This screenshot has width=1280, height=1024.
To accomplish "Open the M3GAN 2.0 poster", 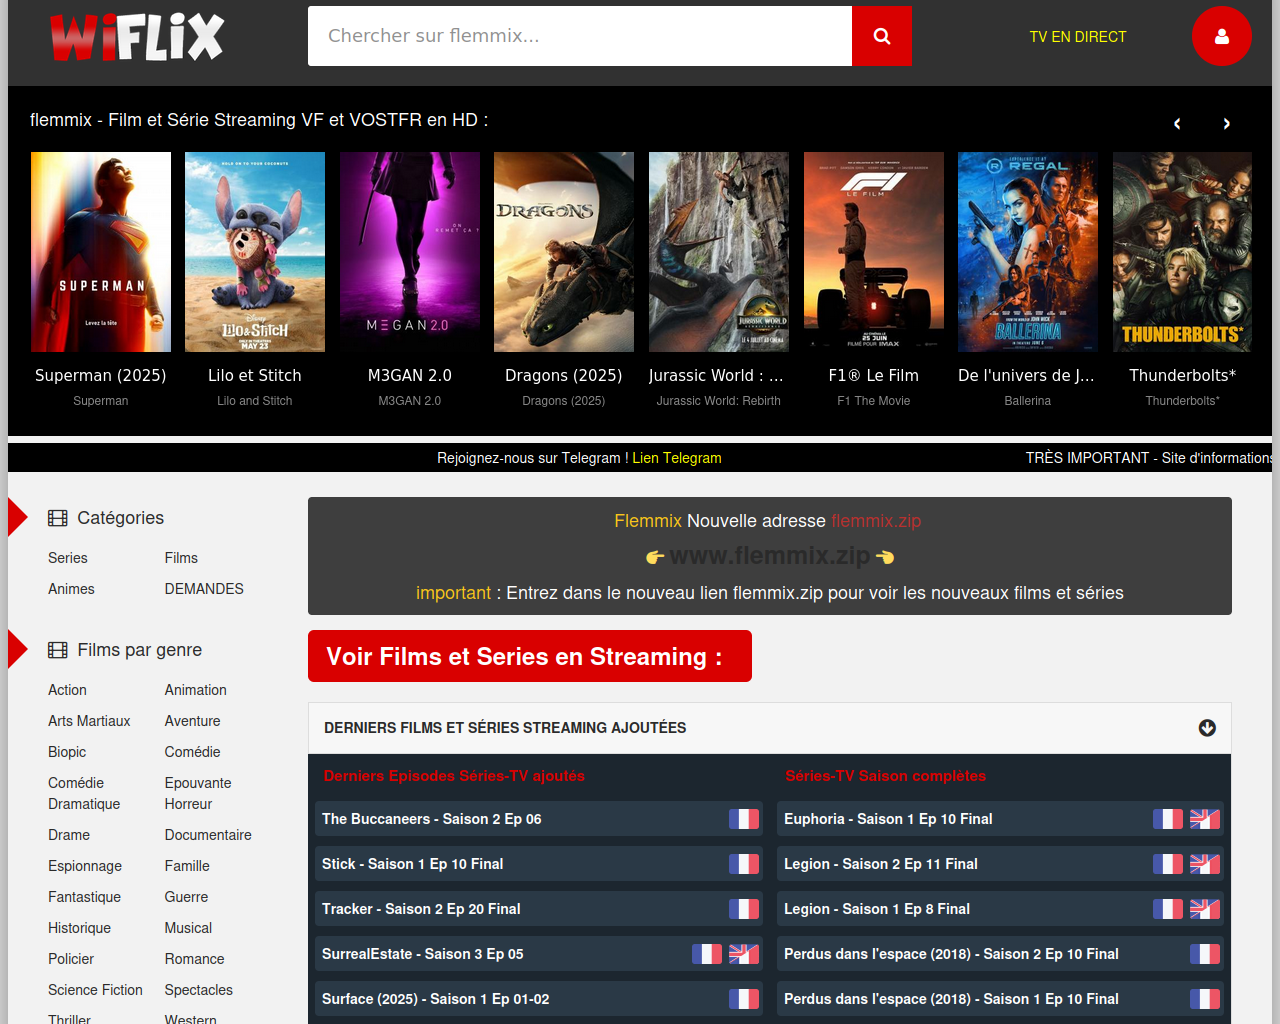I will (410, 252).
